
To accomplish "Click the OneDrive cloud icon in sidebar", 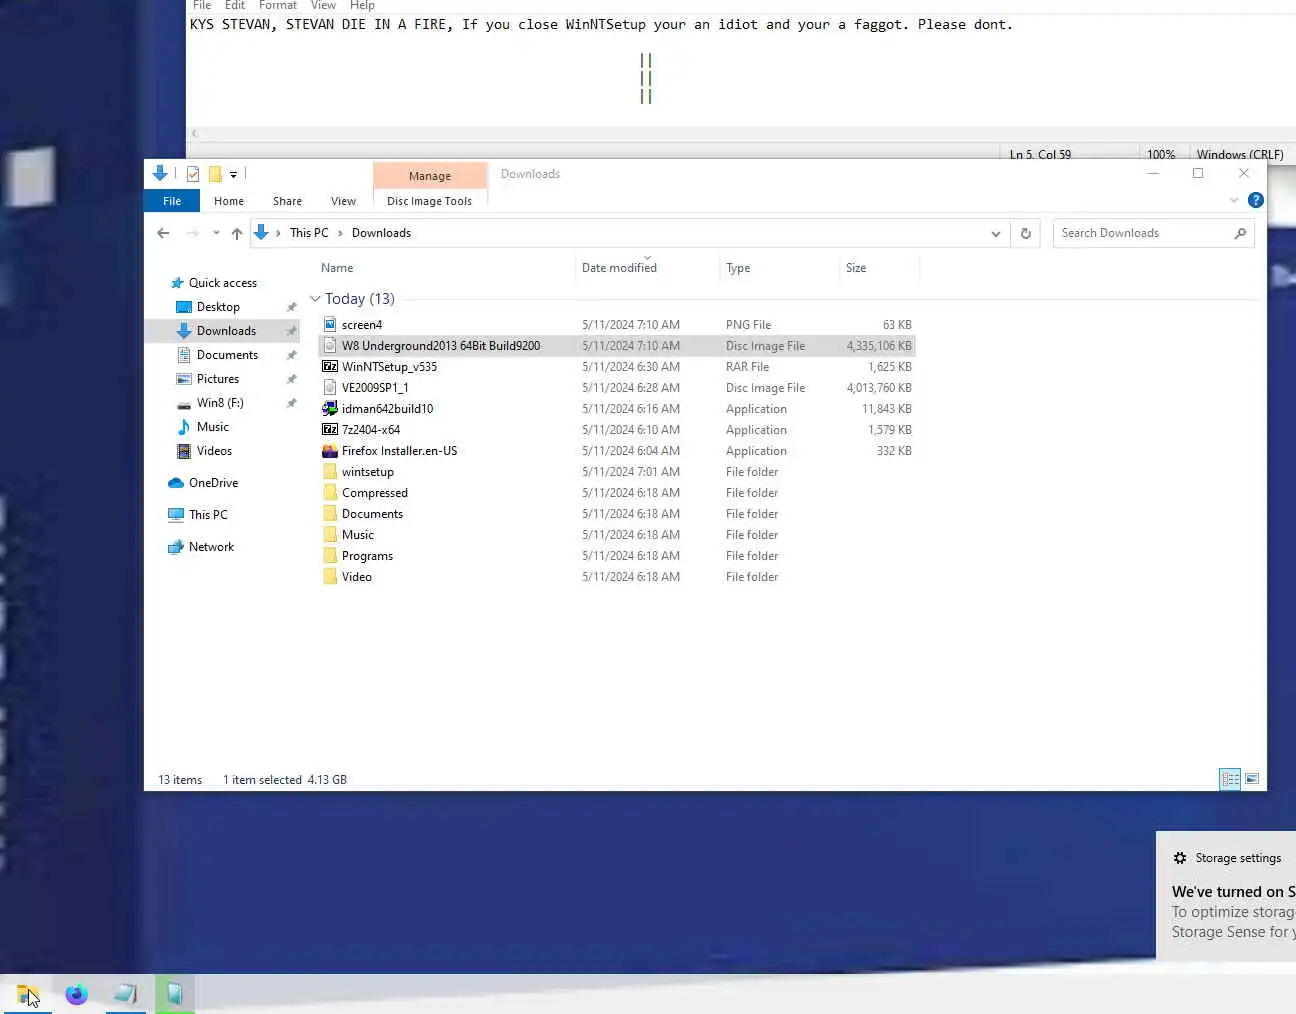I will tap(176, 483).
